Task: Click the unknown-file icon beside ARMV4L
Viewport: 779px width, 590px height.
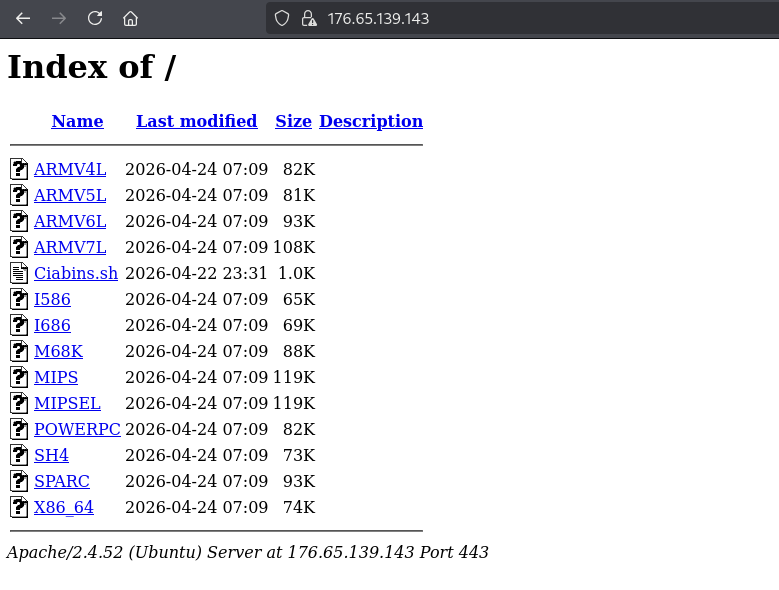Action: [x=19, y=169]
